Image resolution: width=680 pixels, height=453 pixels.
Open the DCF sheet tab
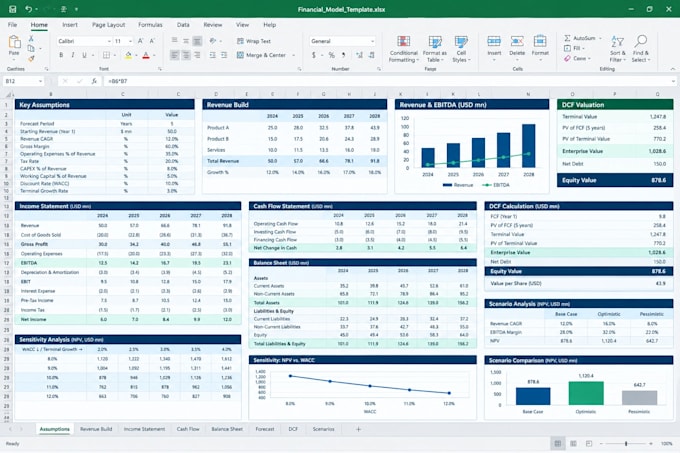tap(293, 429)
